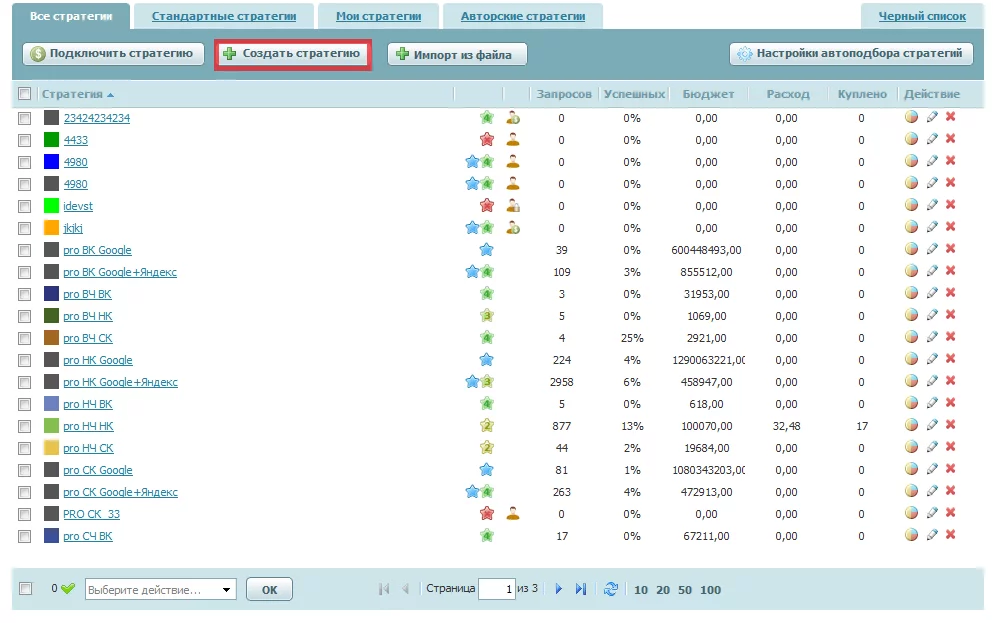Check the pro ВЧ СК row checkbox
The width and height of the screenshot is (993, 623).
[25, 338]
